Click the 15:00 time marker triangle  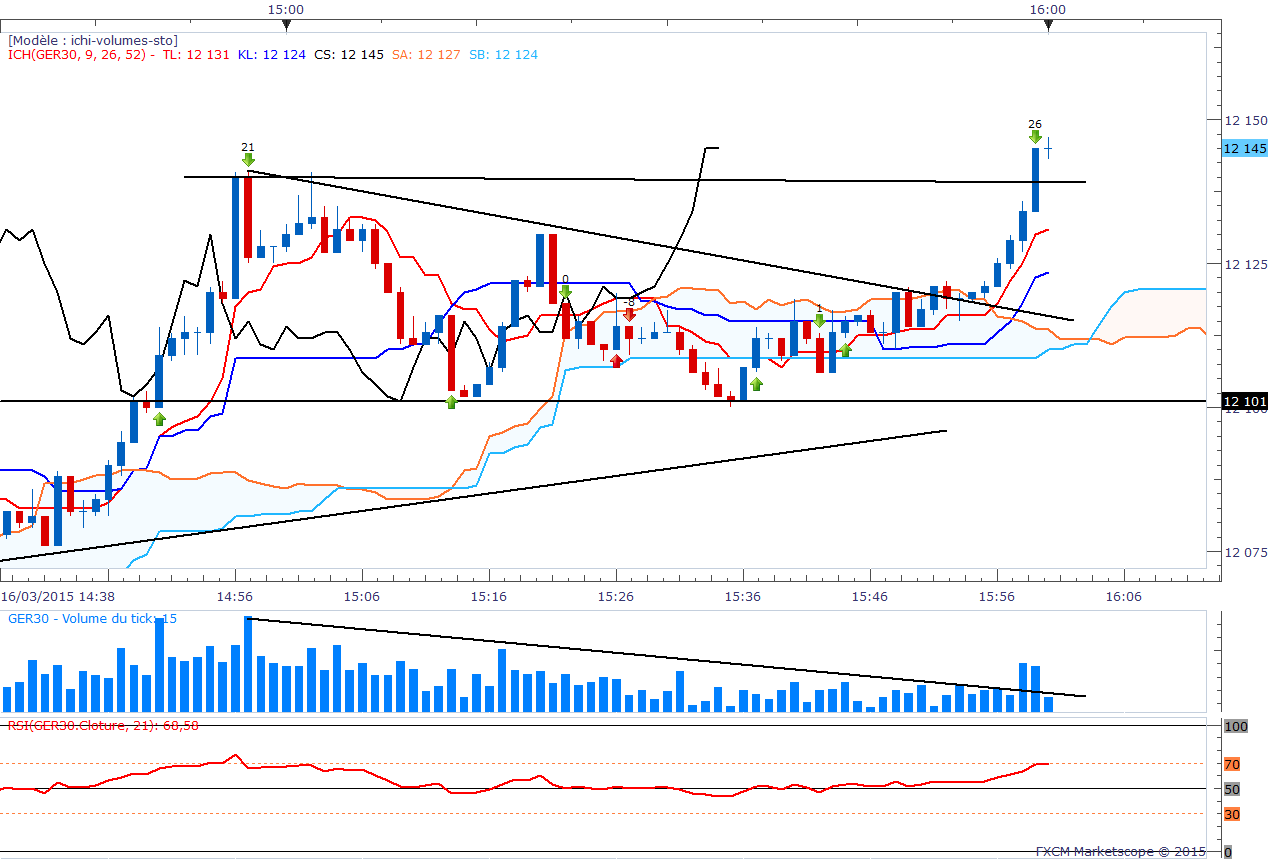tap(286, 25)
